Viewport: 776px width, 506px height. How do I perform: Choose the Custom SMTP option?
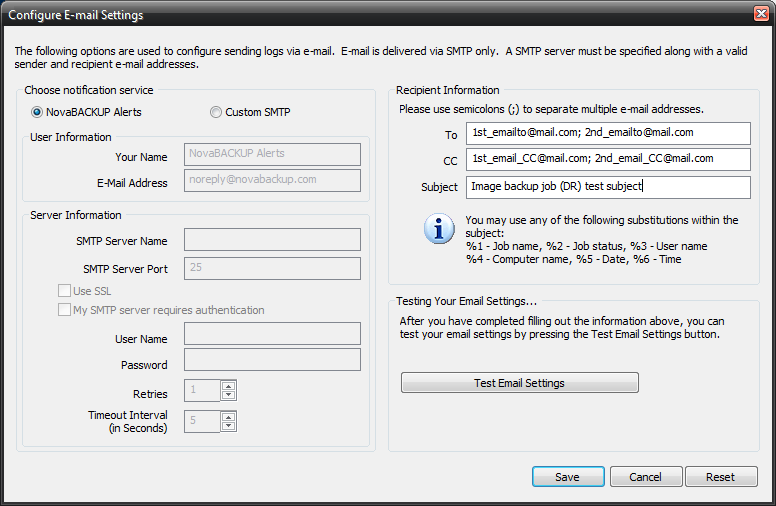[x=216, y=112]
